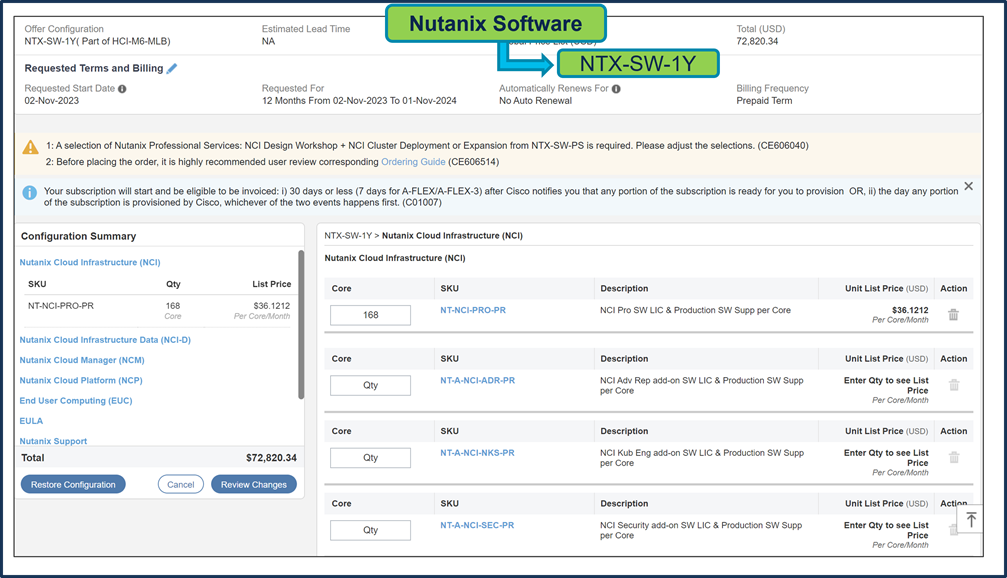Select the NCI Pro SW LIC description
Image resolution: width=1007 pixels, height=578 pixels.
695,310
